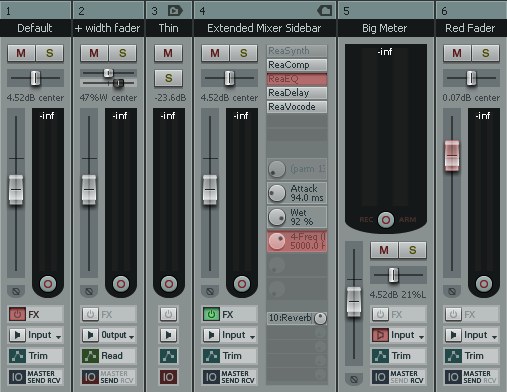The height and width of the screenshot is (392, 507).
Task: Toggle FX bypass power icon on Red Fader track
Action: (x=453, y=314)
